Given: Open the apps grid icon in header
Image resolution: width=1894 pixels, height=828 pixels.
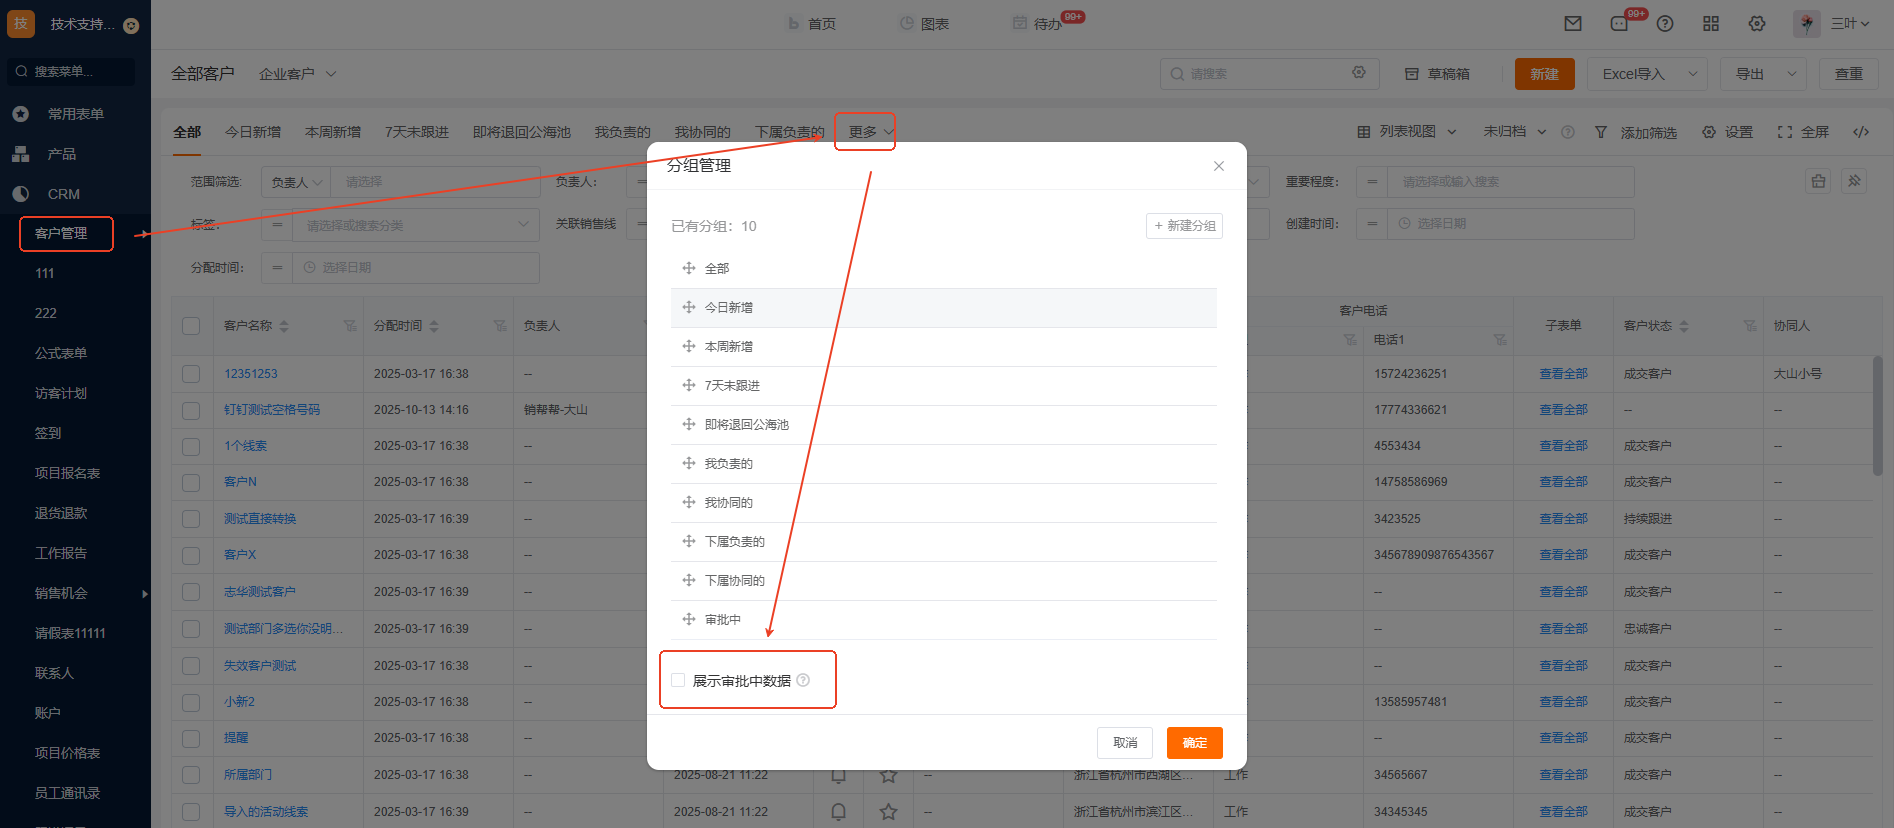Looking at the screenshot, I should point(1711,24).
